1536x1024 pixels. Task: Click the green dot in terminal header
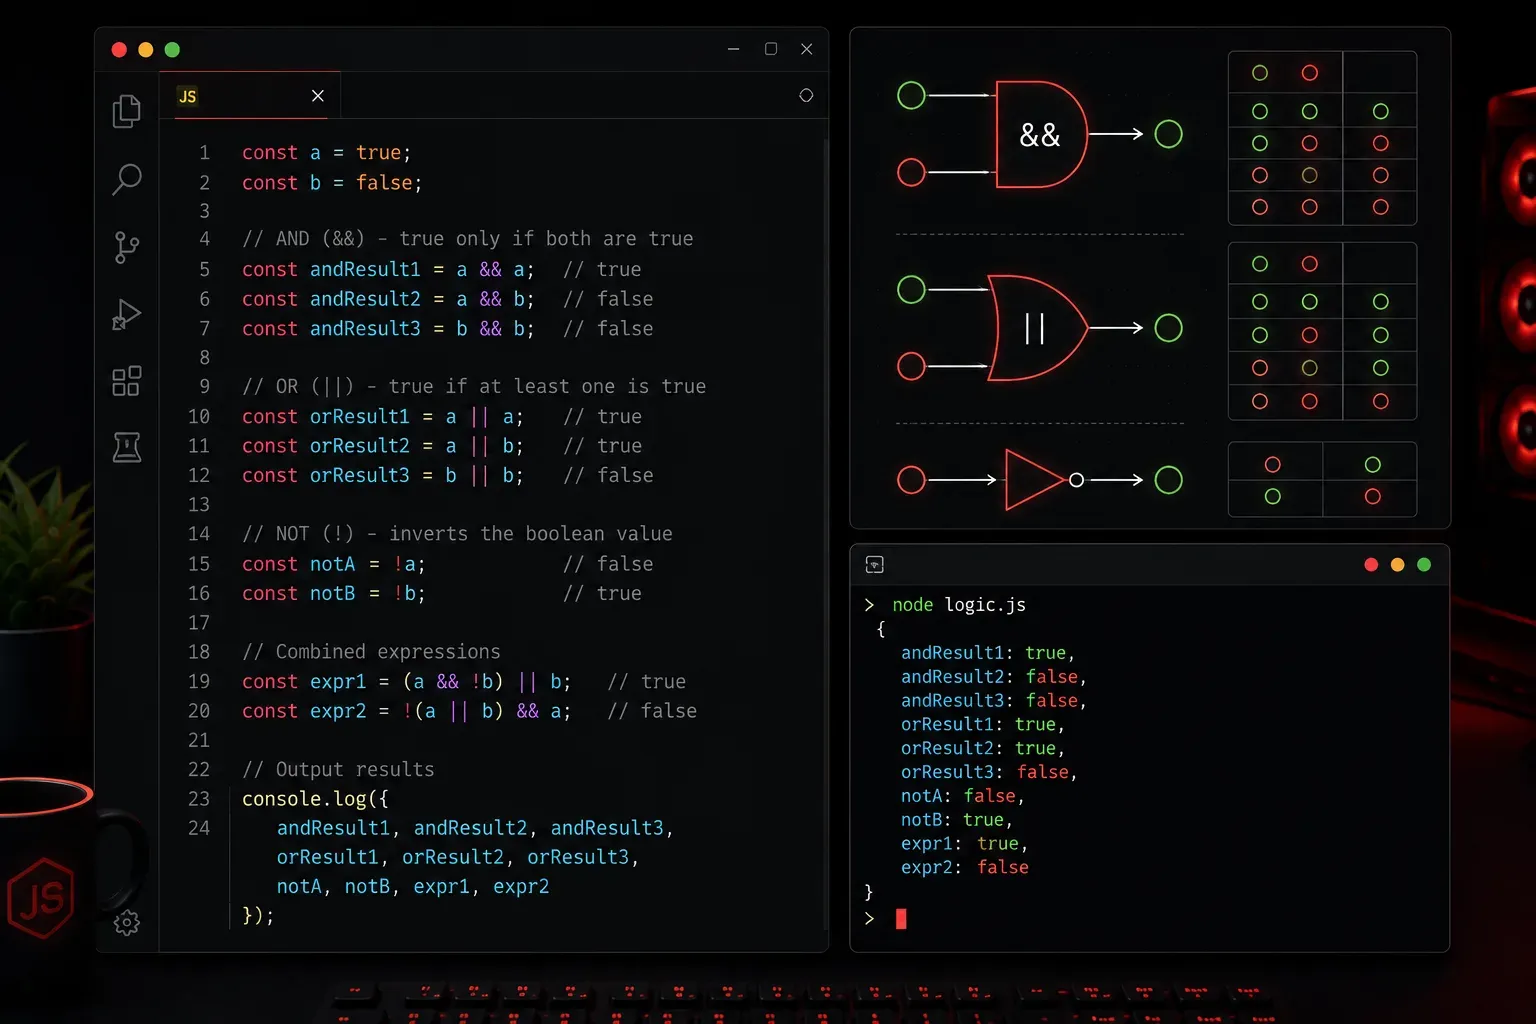1424,565
